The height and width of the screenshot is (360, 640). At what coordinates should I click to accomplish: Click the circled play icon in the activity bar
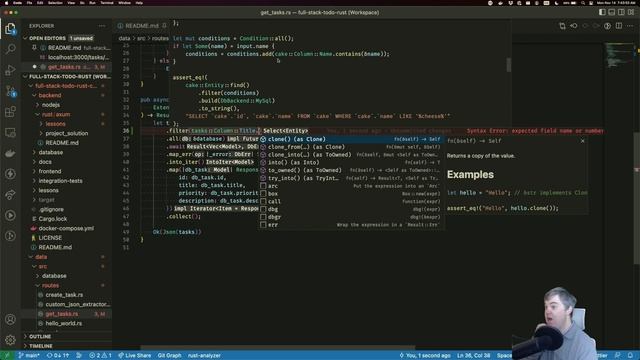(x=10, y=216)
